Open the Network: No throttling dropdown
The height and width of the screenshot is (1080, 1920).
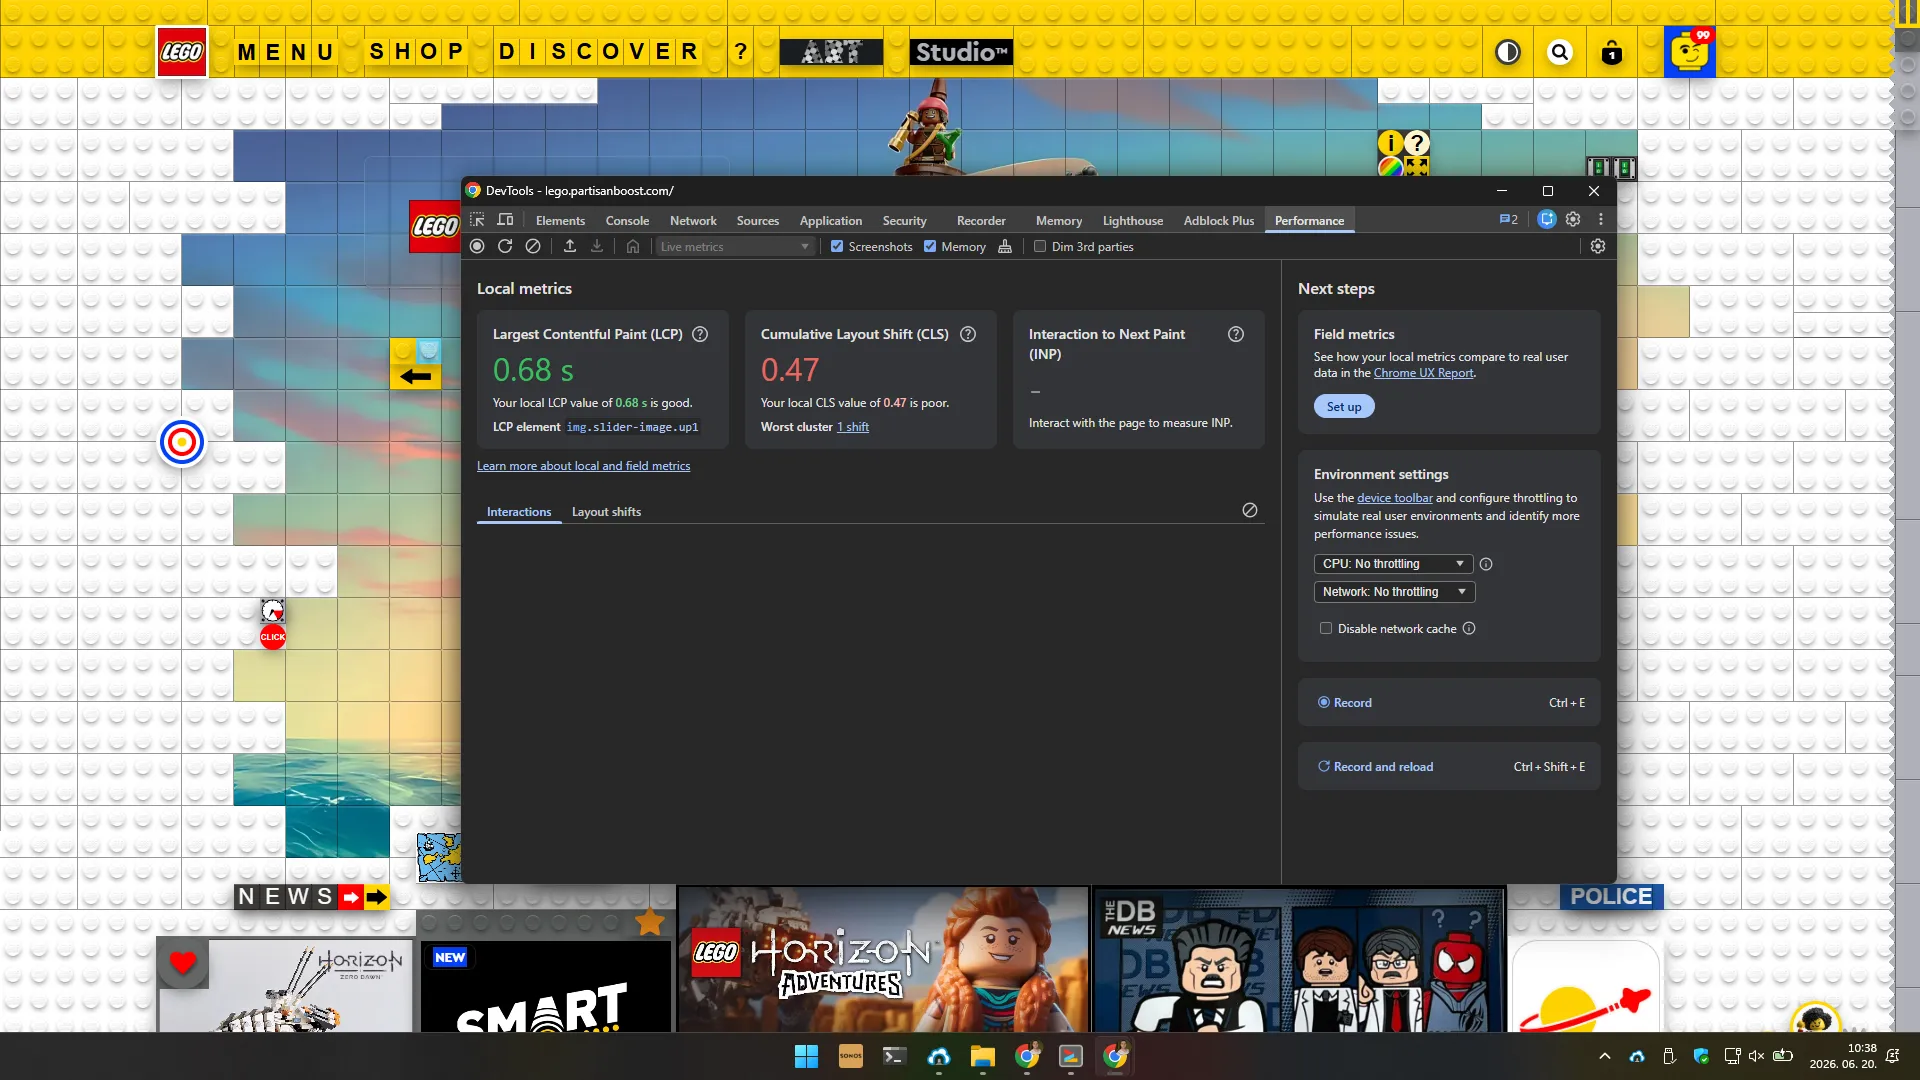click(1394, 592)
